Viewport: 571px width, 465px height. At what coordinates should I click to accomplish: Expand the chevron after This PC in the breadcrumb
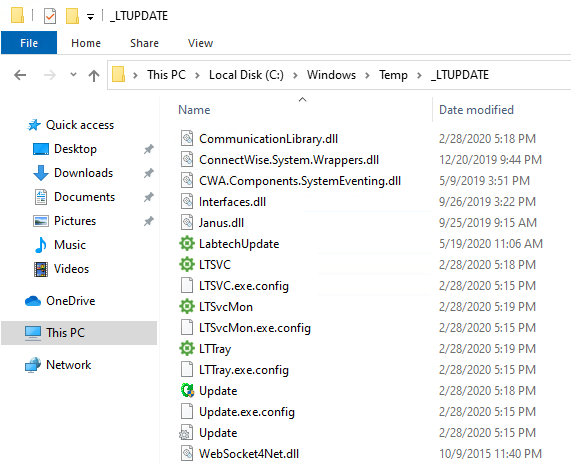(x=197, y=75)
